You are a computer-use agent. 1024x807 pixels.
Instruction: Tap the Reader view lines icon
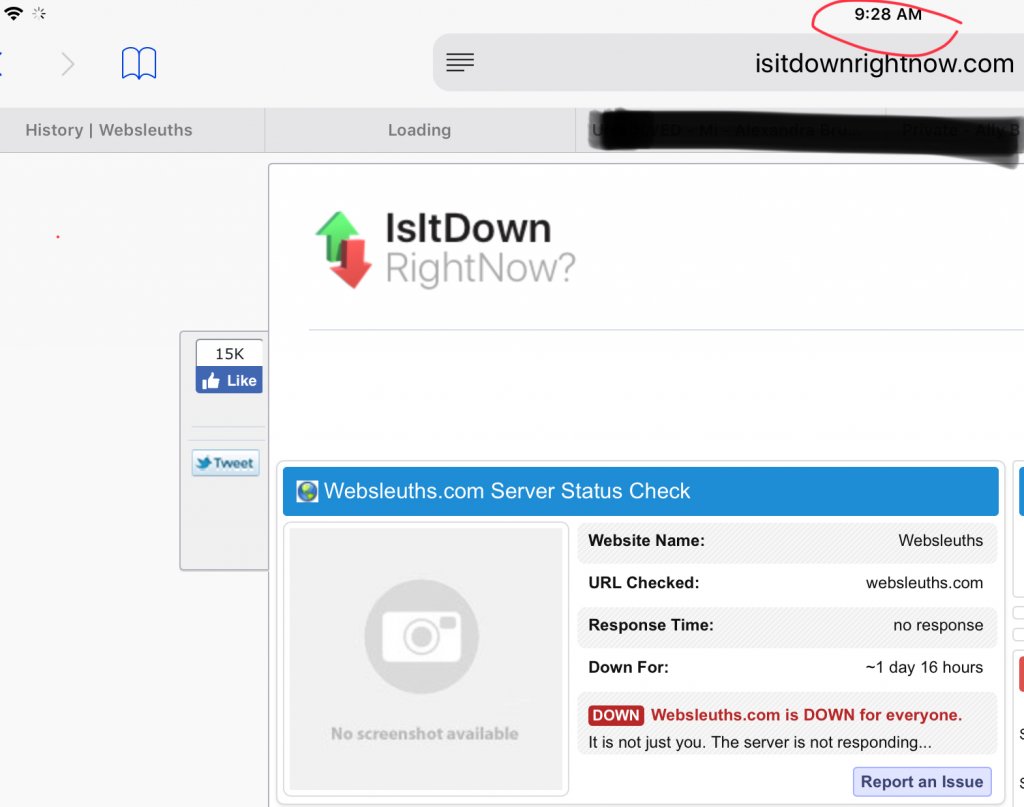pyautogui.click(x=460, y=63)
